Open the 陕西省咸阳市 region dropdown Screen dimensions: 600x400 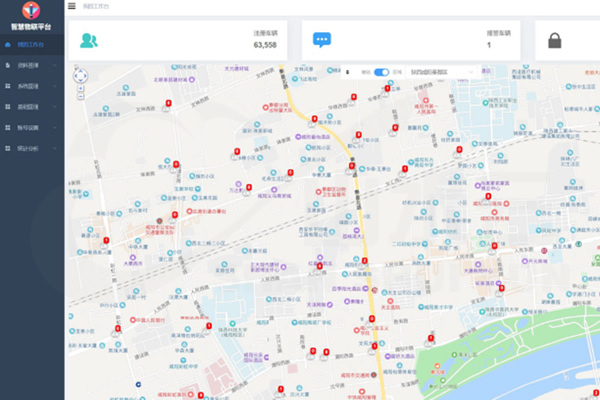tap(440, 72)
